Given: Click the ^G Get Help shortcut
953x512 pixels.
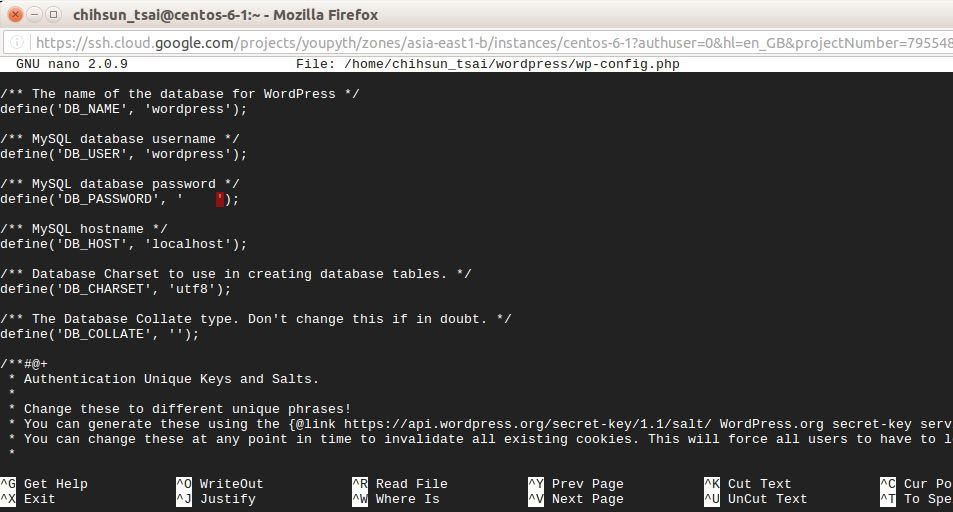Looking at the screenshot, I should 44,484.
